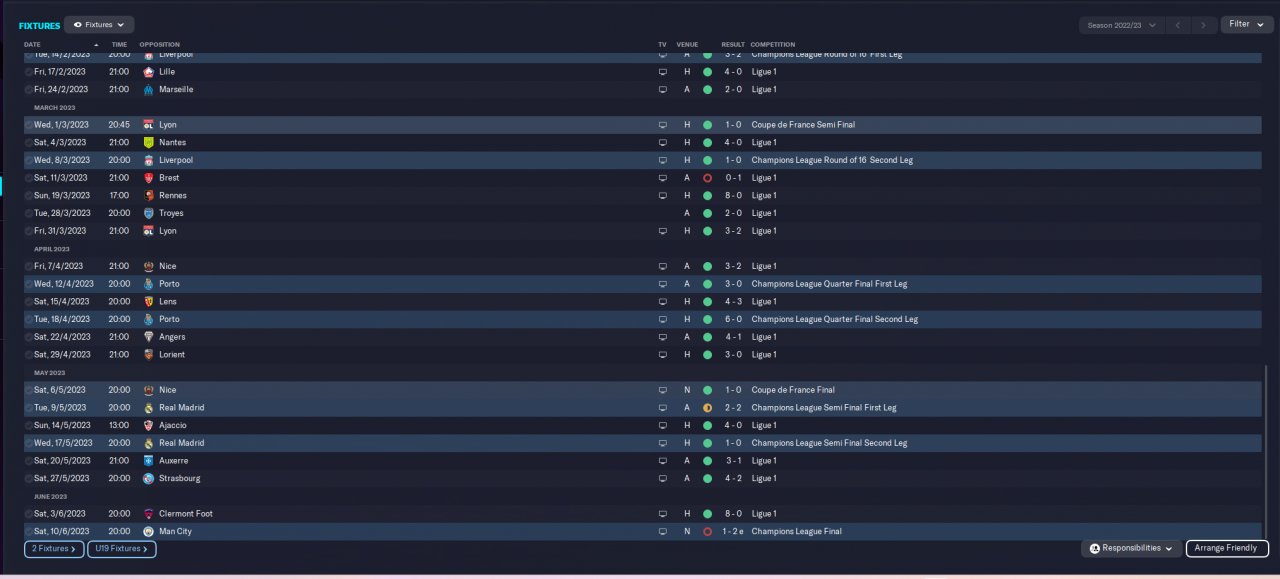The width and height of the screenshot is (1280, 579).
Task: Click the TV icon on the Lille row
Action: click(x=662, y=72)
